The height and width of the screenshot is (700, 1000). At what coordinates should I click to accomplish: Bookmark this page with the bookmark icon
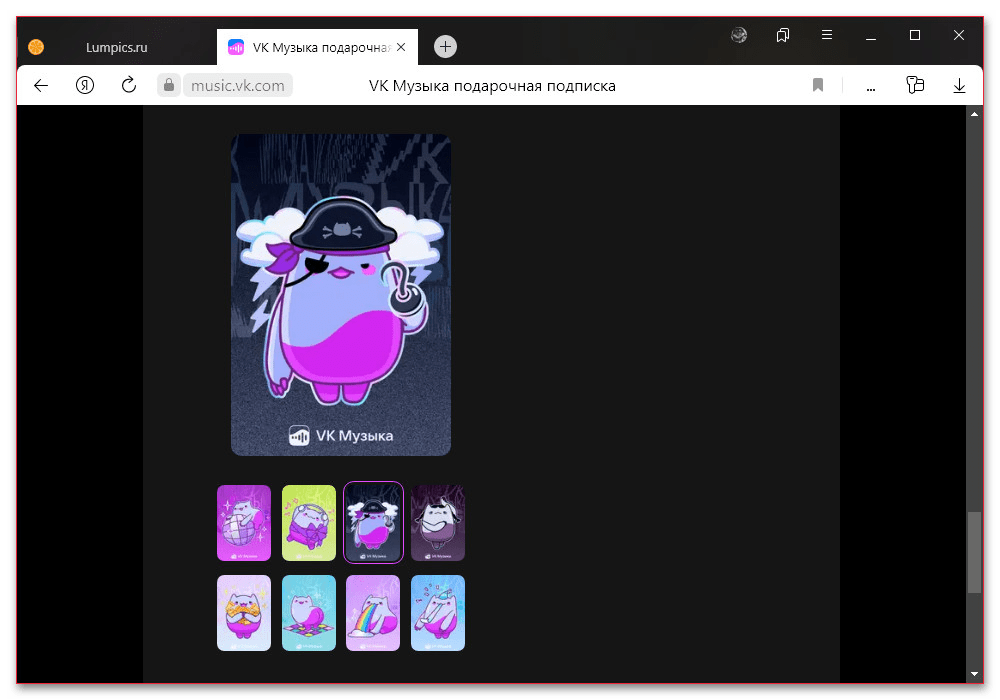pyautogui.click(x=818, y=85)
